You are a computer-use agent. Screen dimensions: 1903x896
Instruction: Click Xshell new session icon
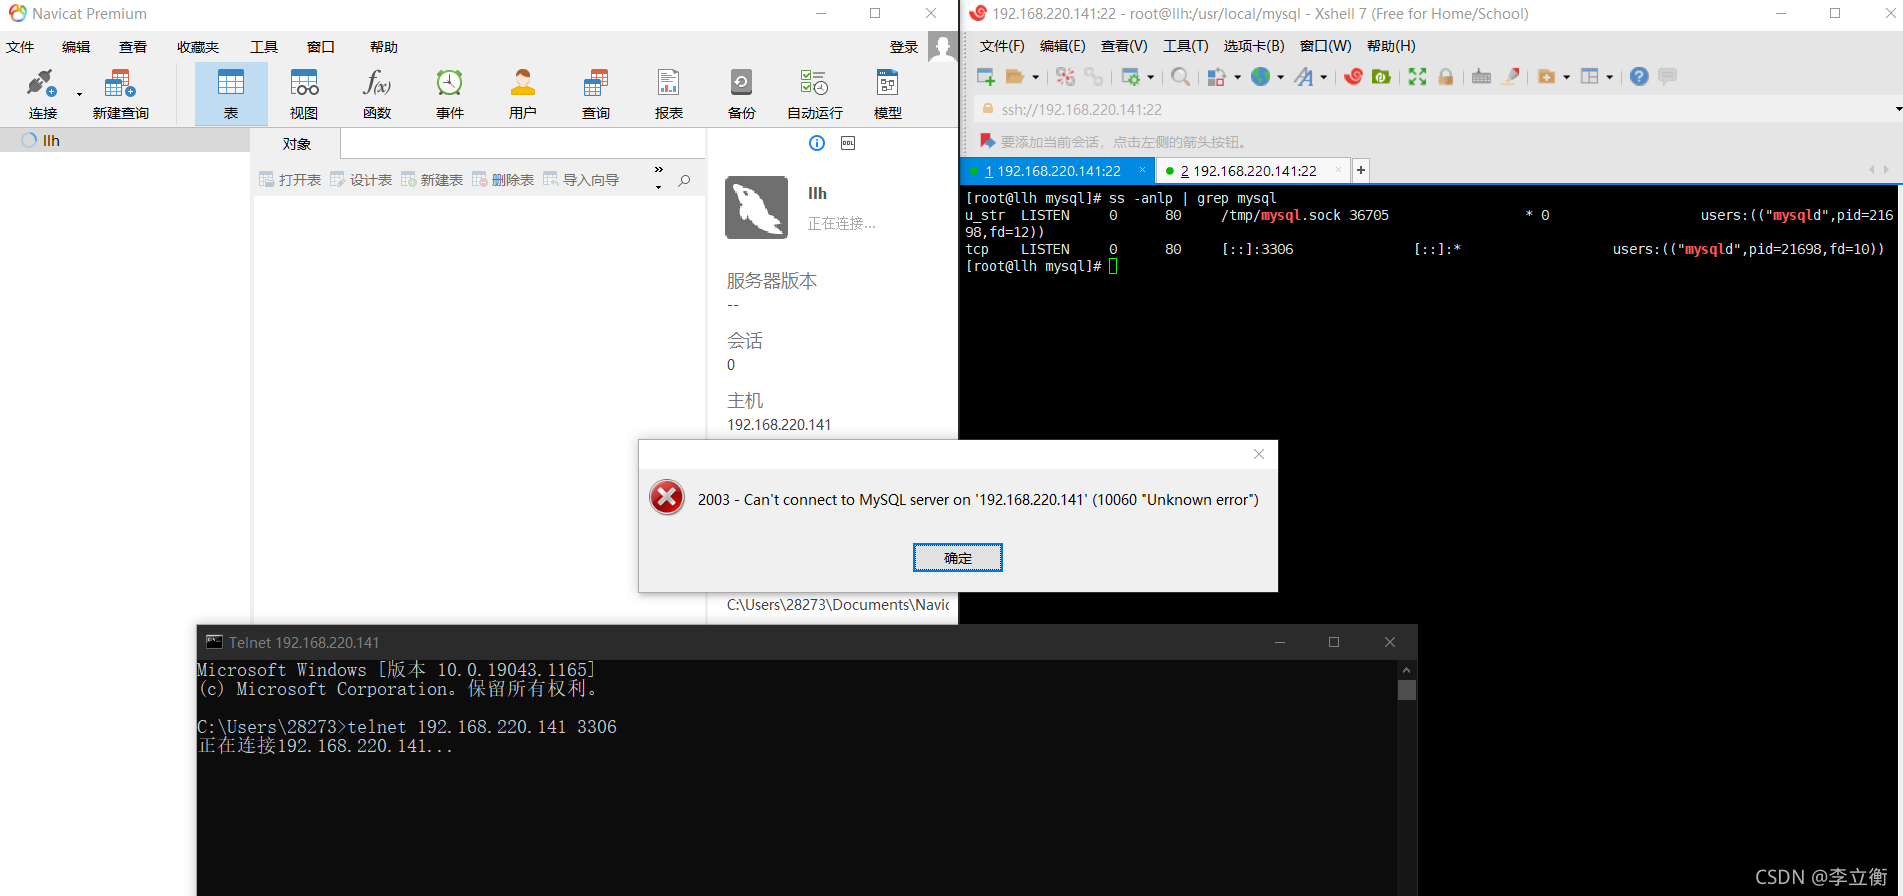coord(986,77)
